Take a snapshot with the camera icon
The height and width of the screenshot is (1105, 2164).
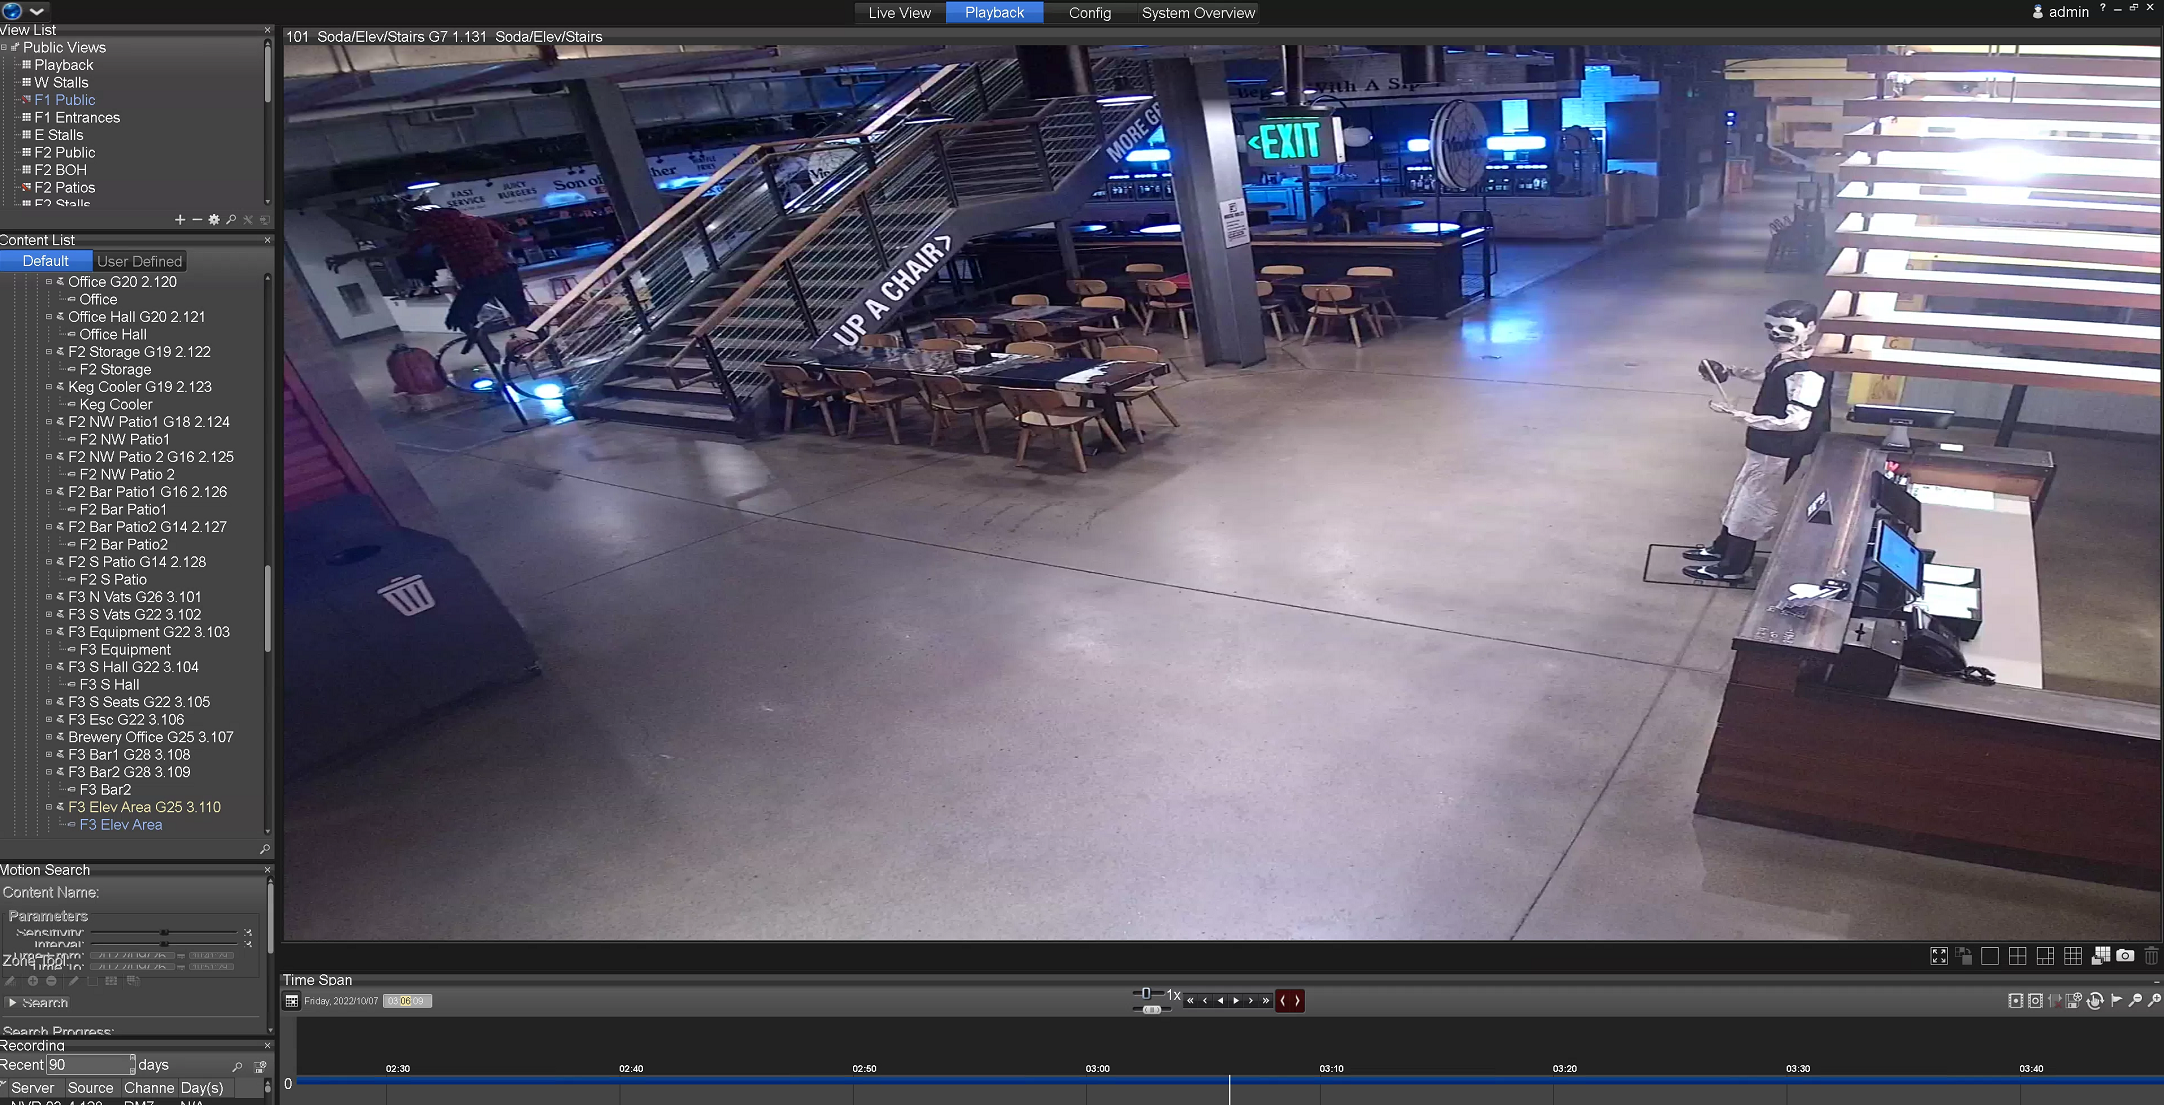pyautogui.click(x=2125, y=956)
